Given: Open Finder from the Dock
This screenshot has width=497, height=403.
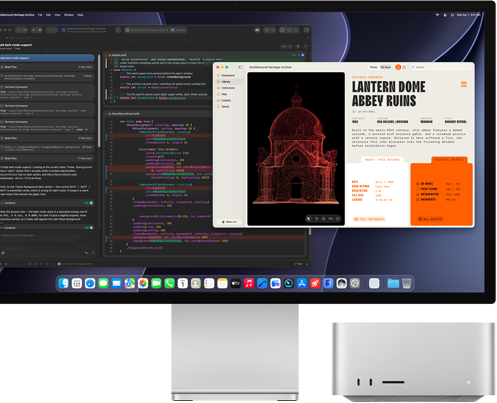Looking at the screenshot, I should [x=63, y=283].
